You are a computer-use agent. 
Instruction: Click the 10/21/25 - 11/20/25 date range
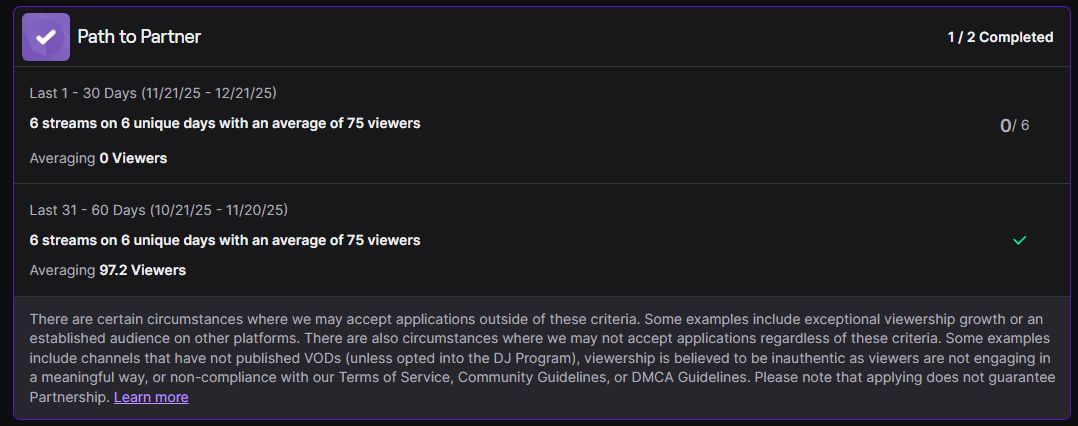click(x=218, y=210)
